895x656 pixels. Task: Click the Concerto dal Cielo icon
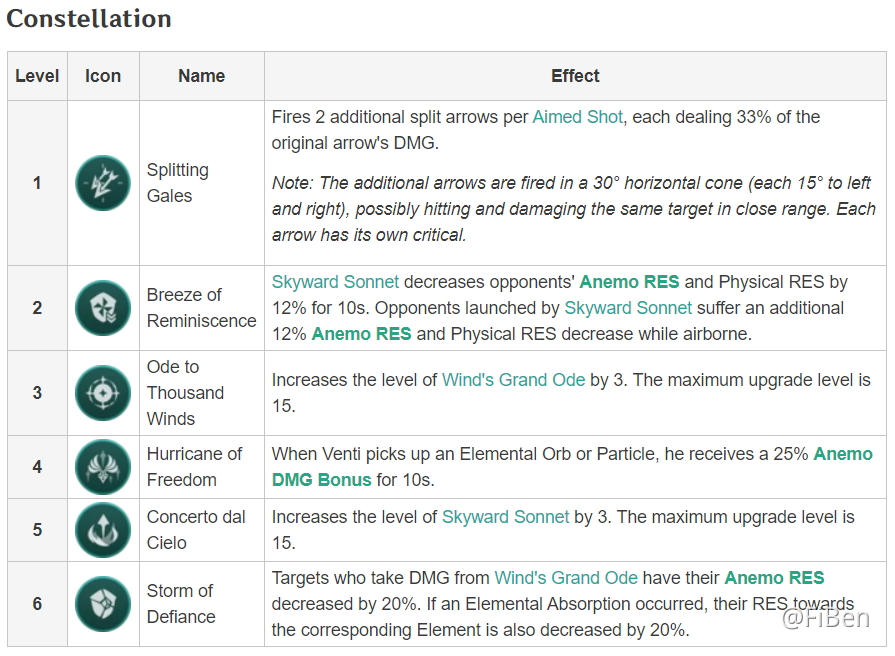(103, 530)
